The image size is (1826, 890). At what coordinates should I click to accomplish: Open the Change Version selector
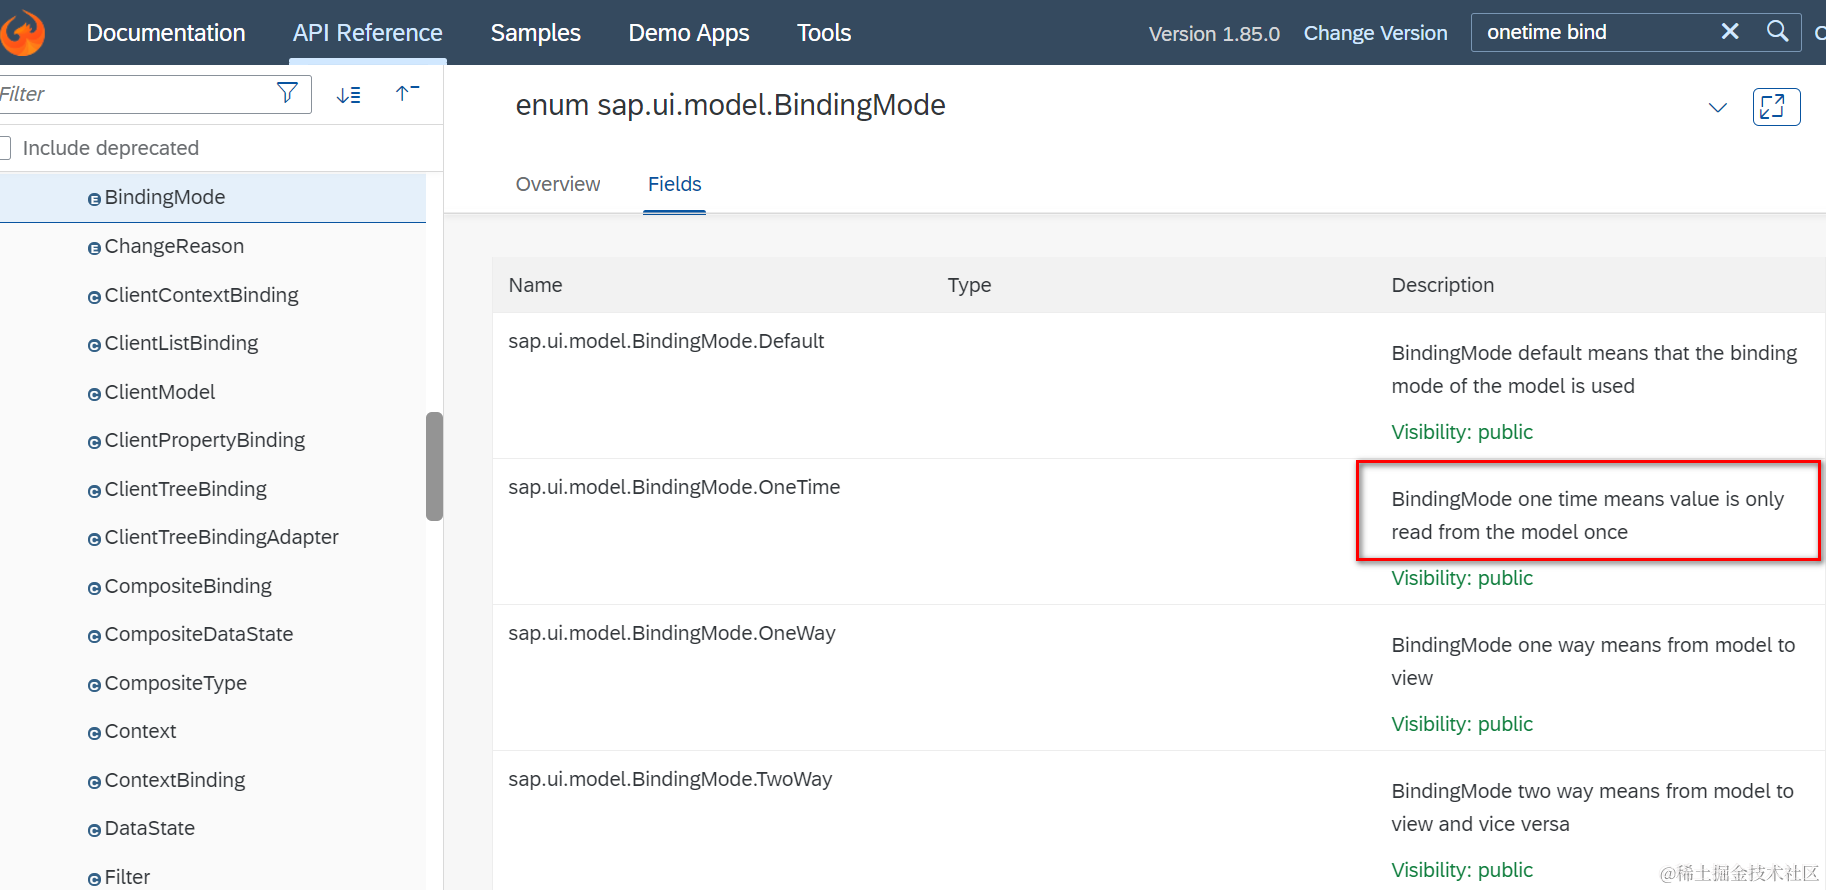pos(1375,33)
